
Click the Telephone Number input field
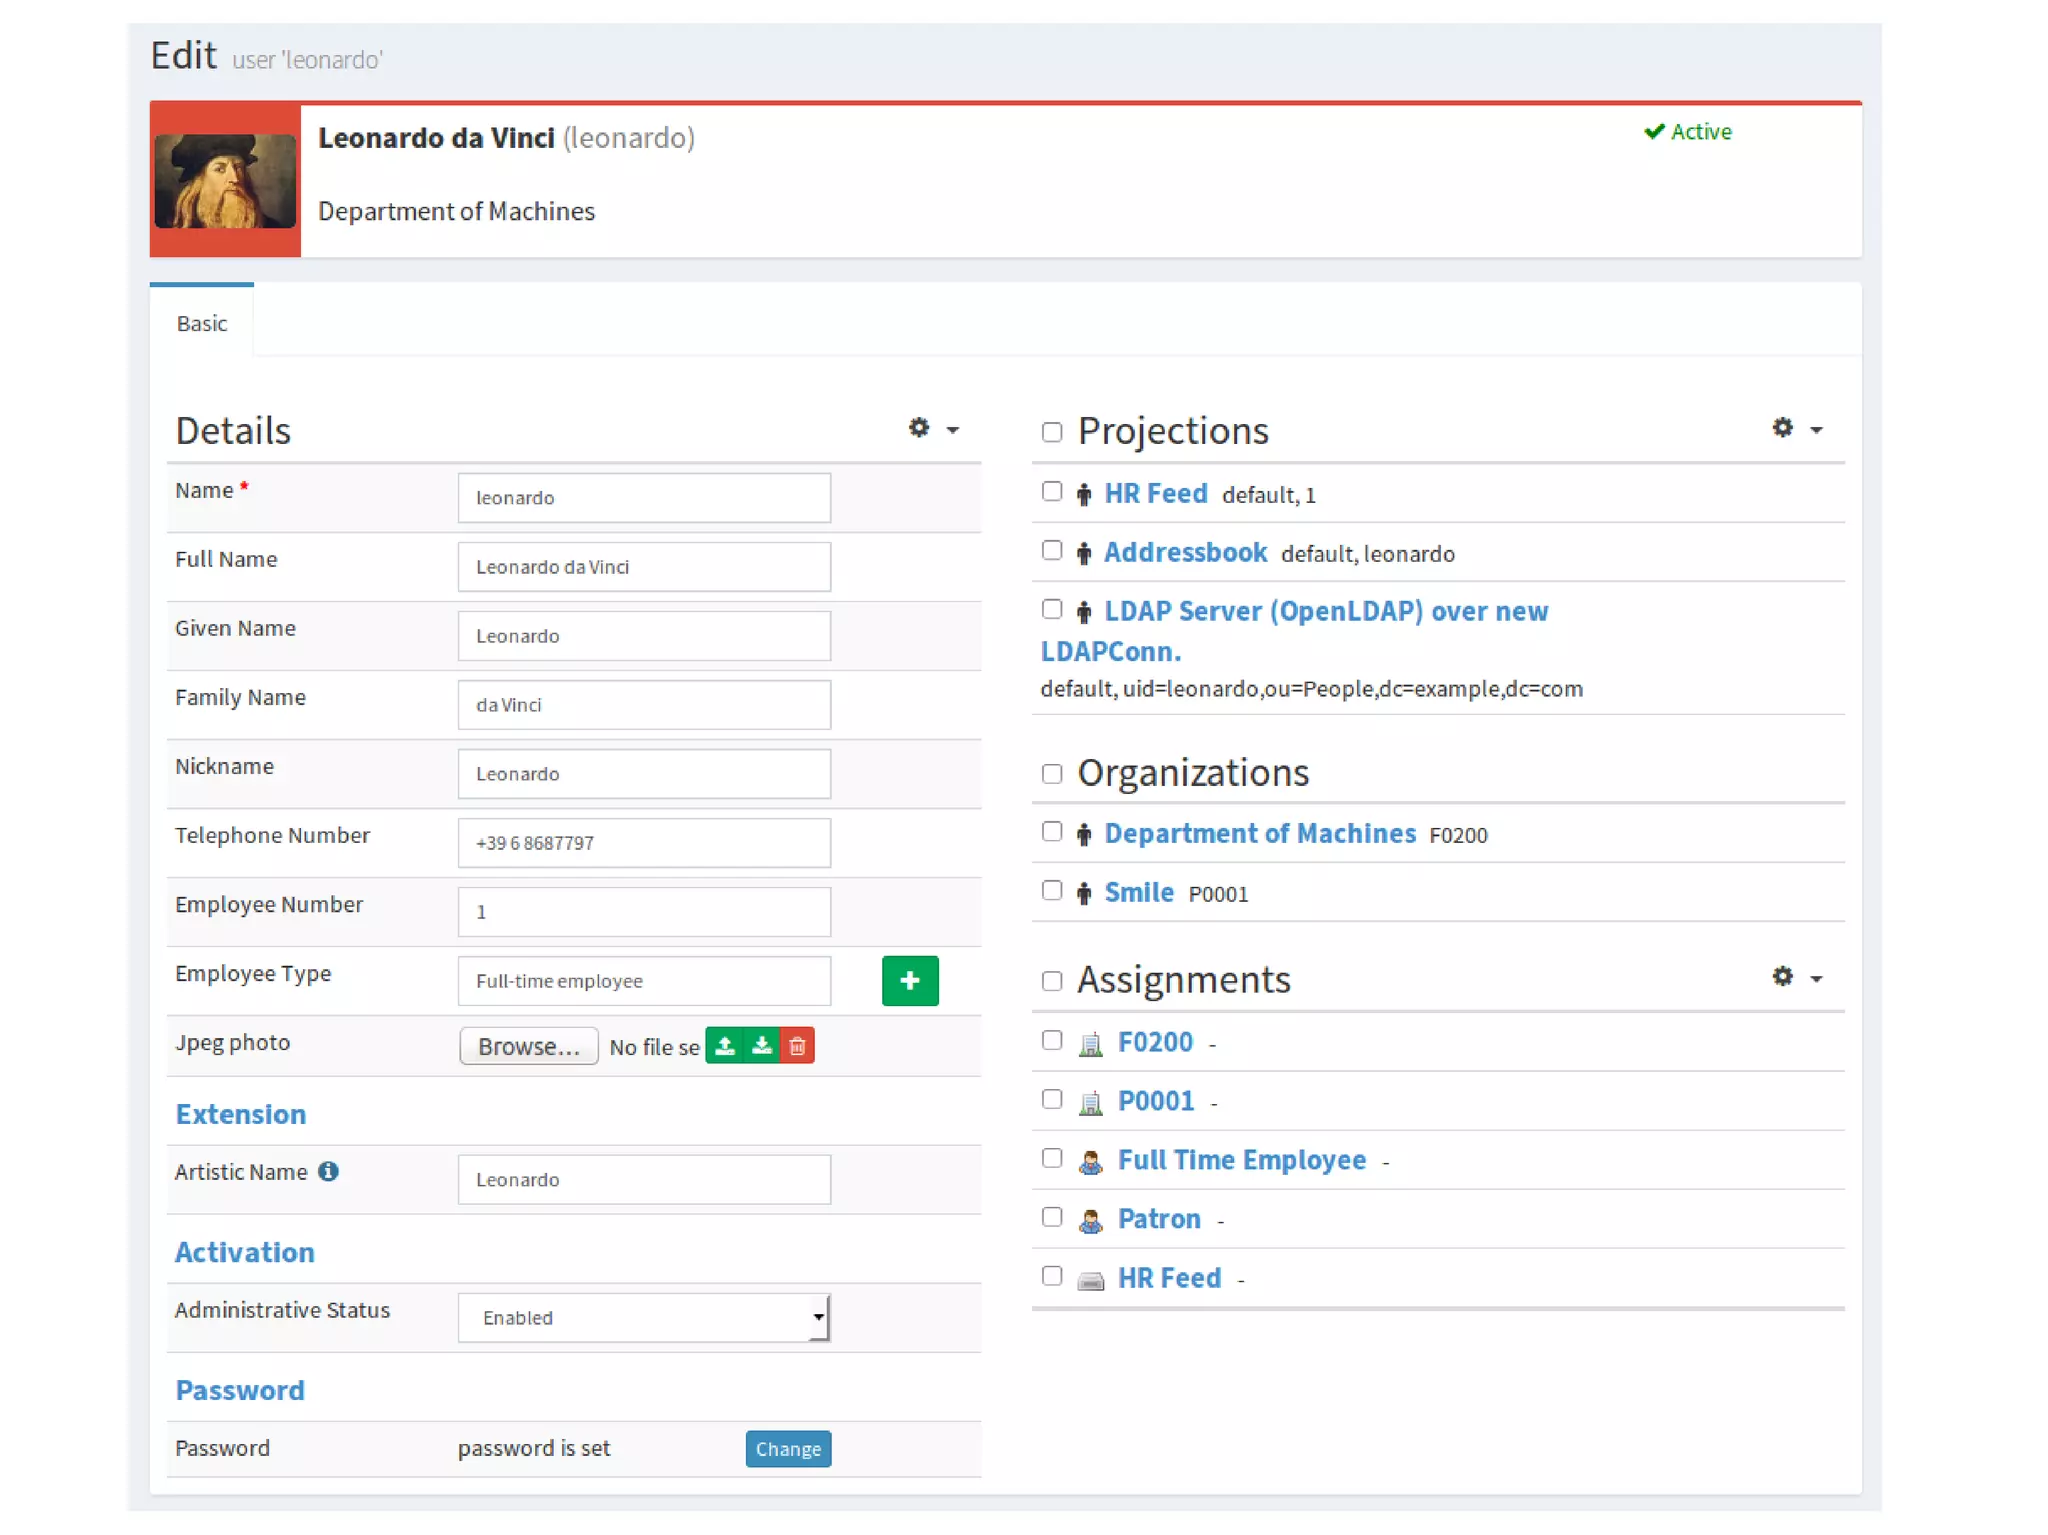(x=644, y=842)
